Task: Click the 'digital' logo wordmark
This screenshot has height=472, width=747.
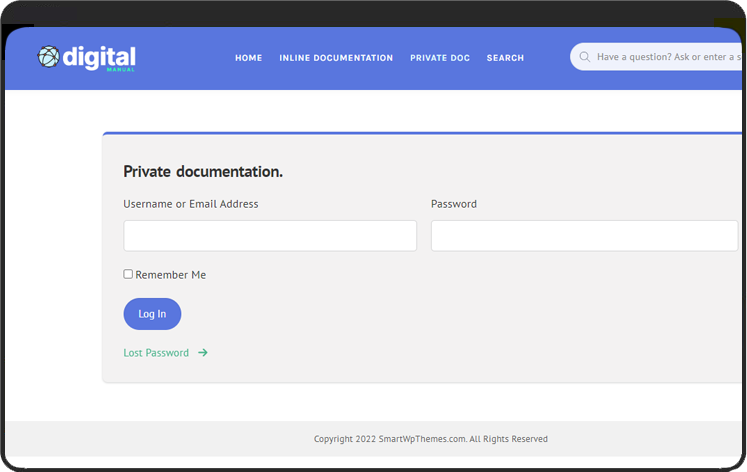Action: (99, 56)
